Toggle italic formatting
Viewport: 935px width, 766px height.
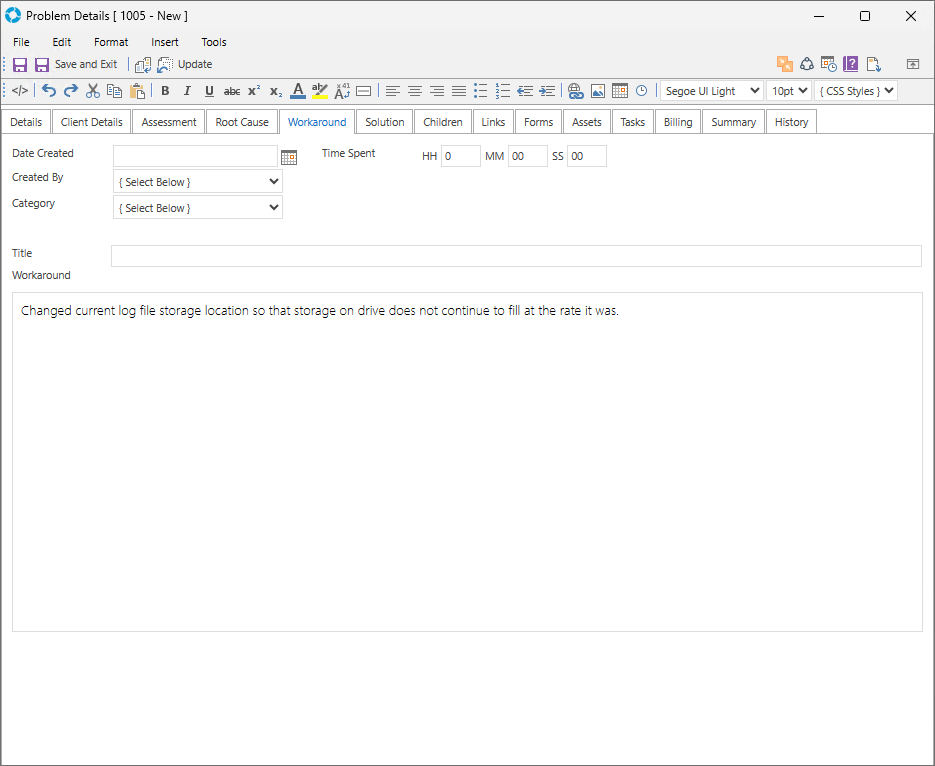point(187,91)
